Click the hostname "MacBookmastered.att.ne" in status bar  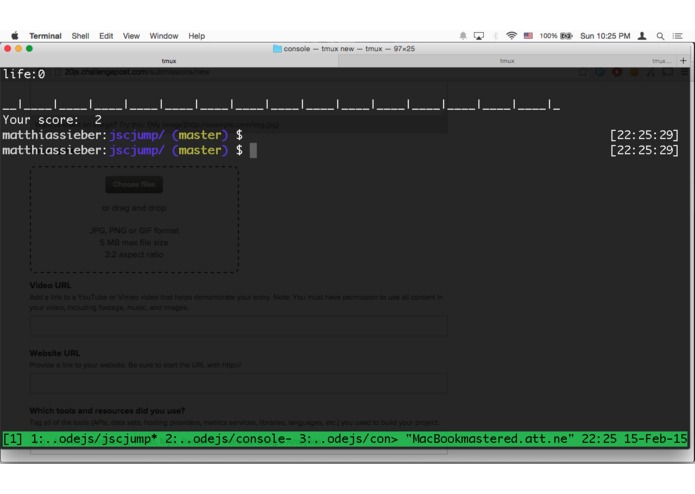[490, 439]
